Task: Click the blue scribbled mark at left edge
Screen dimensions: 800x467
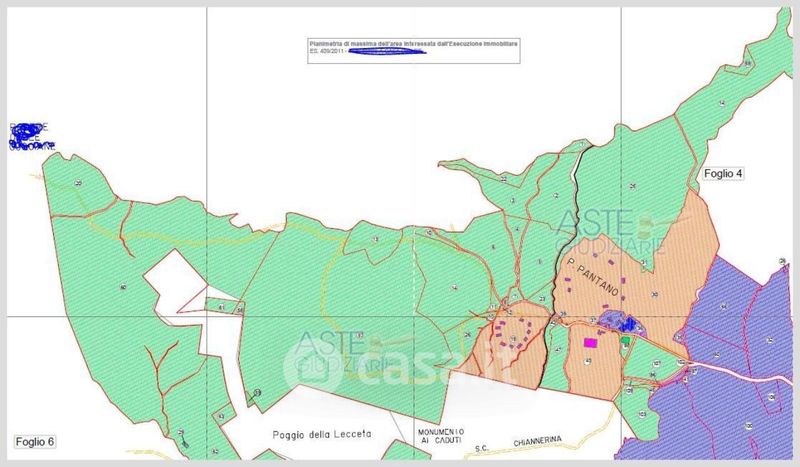Action: tap(30, 137)
